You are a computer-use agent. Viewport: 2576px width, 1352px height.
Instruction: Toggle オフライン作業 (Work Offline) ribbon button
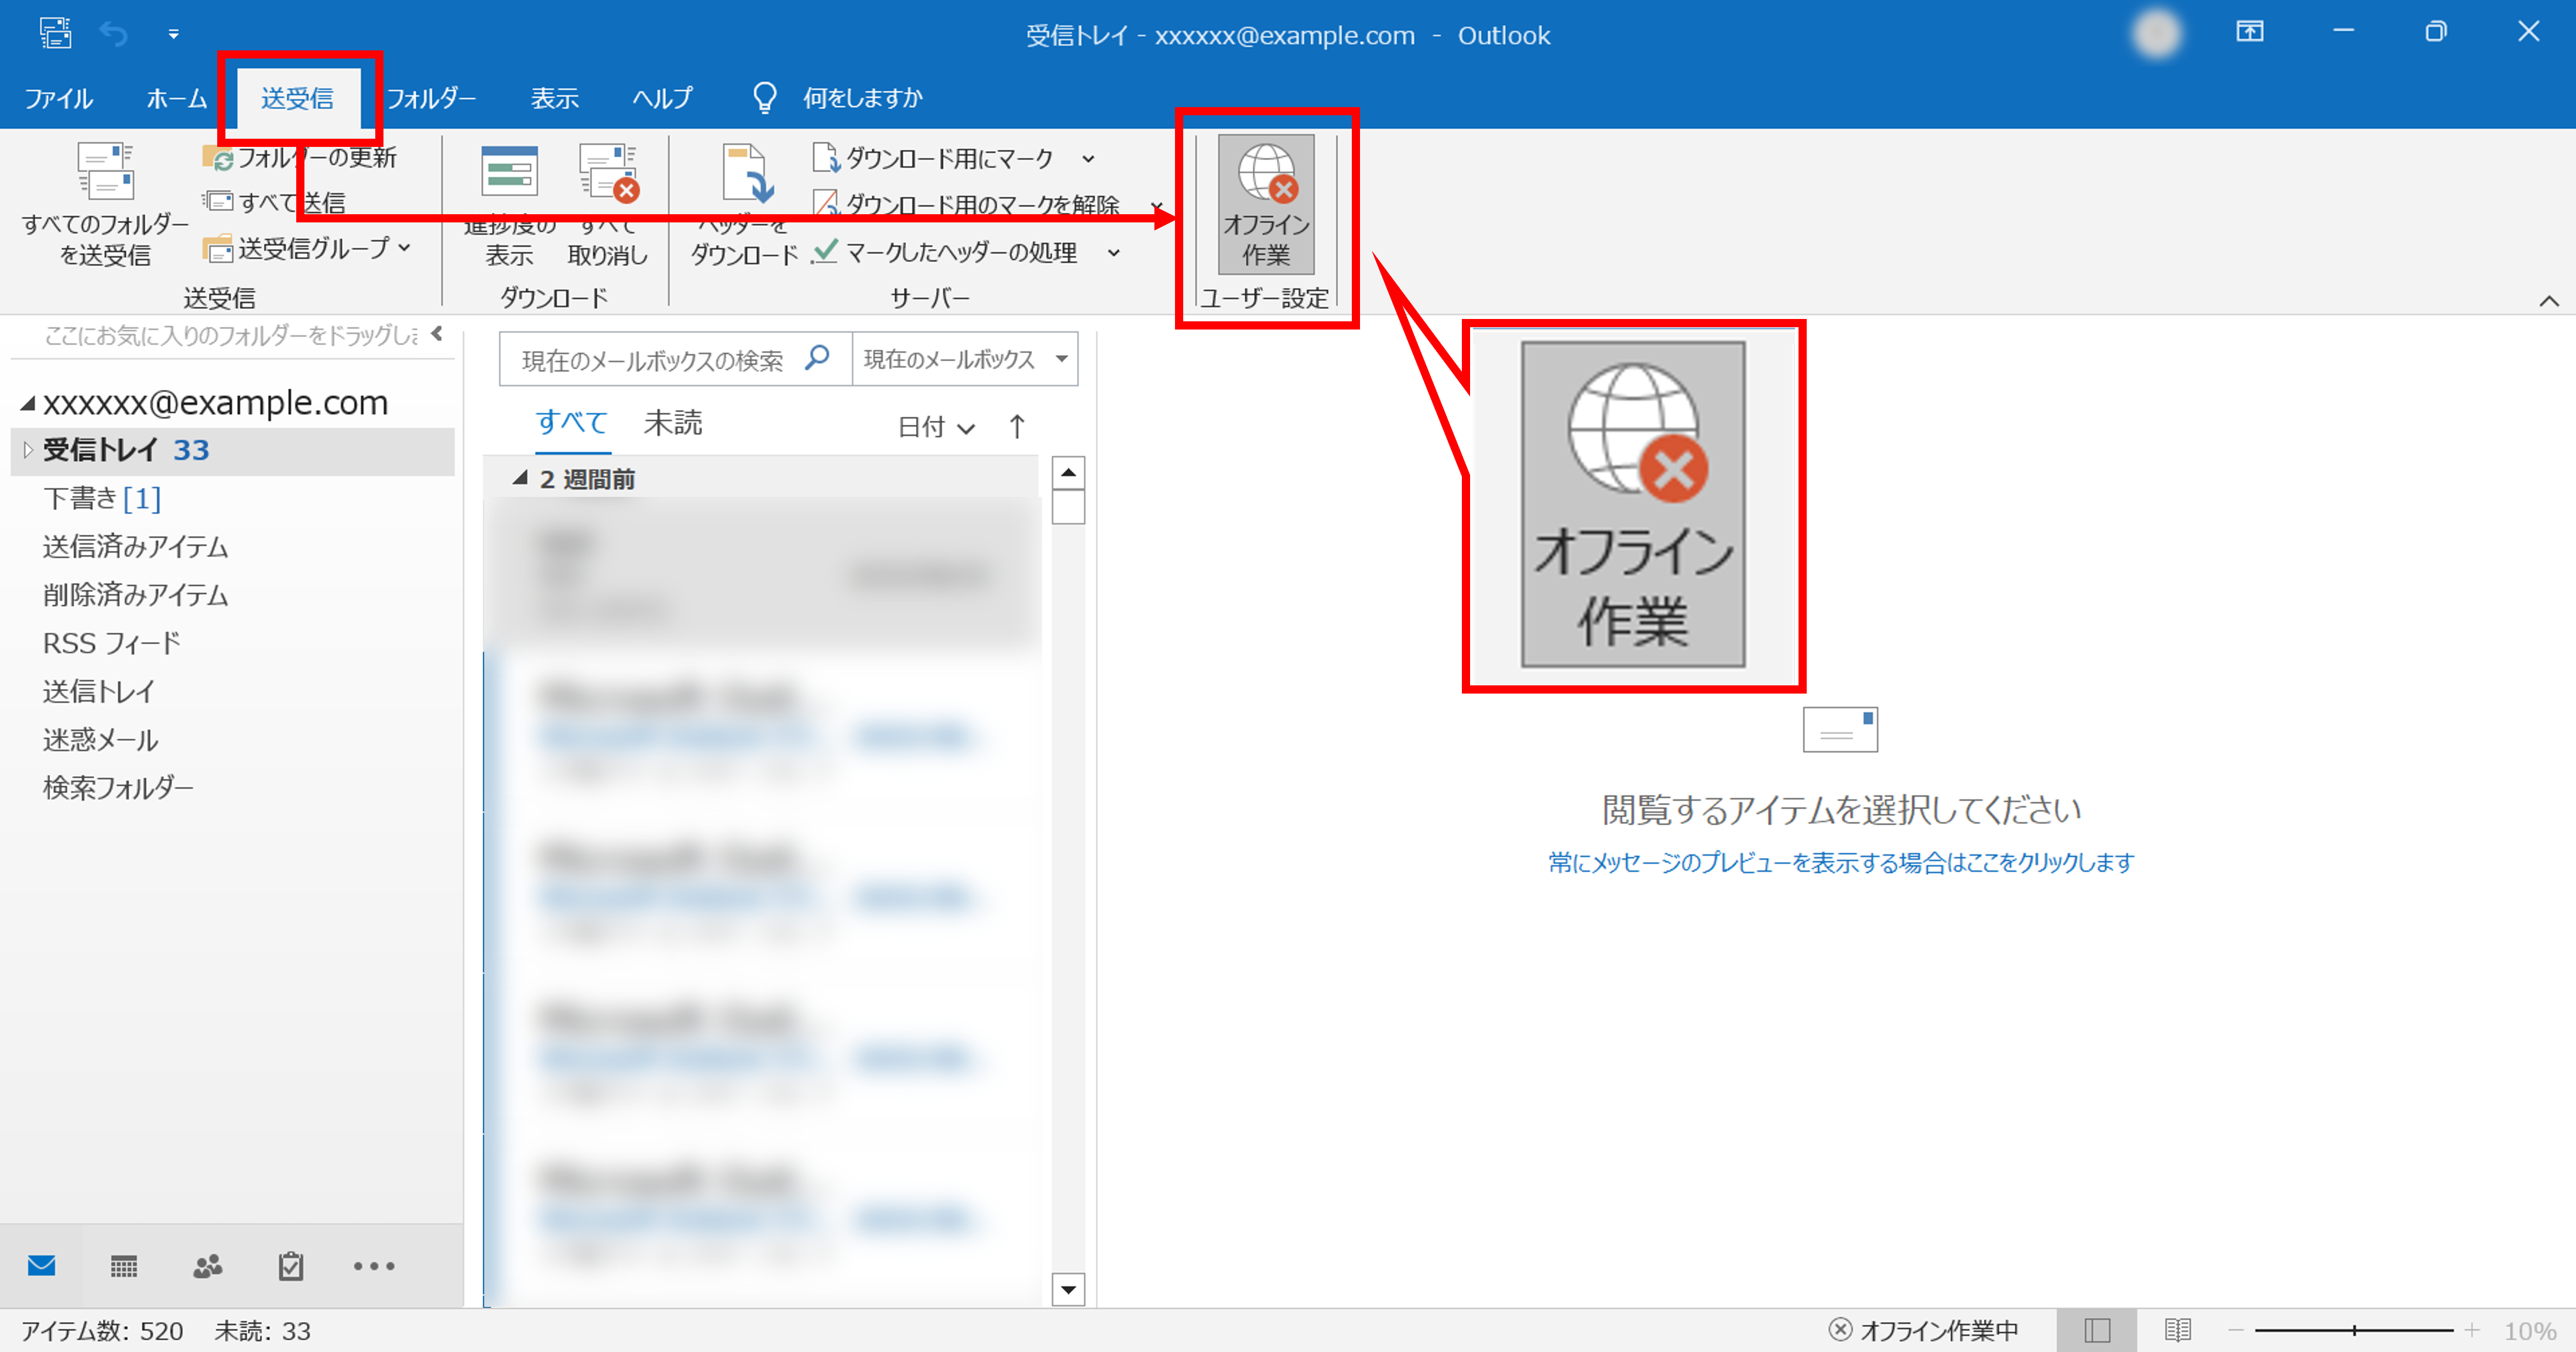(1266, 205)
